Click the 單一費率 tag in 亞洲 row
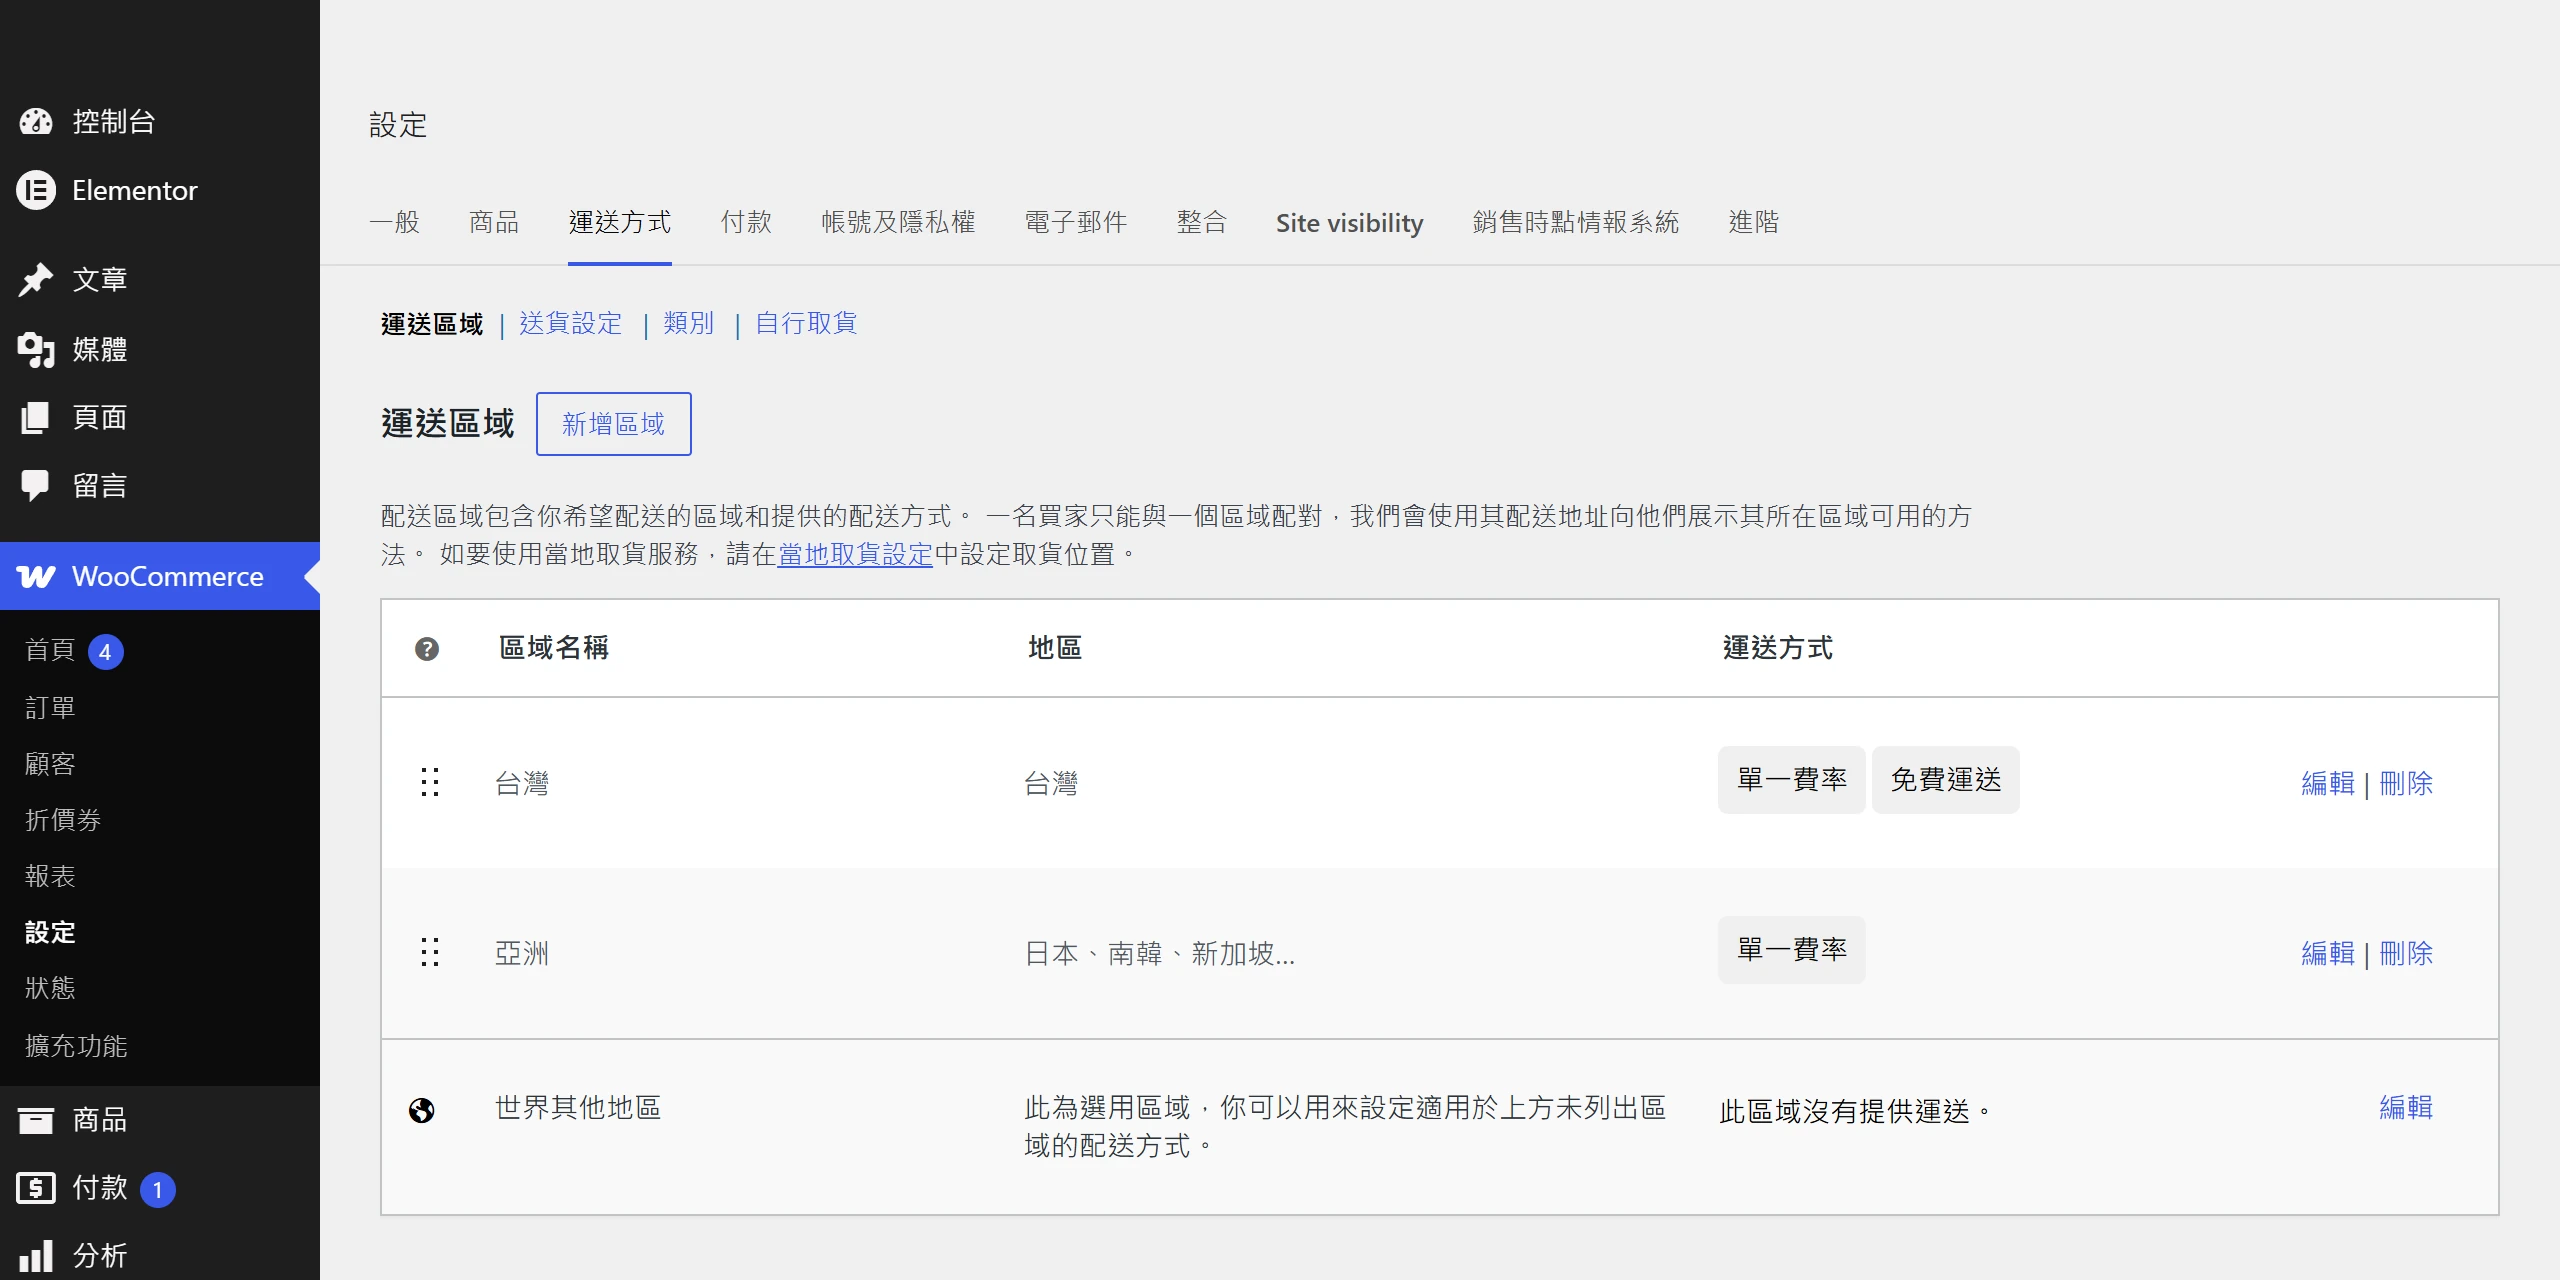The height and width of the screenshot is (1280, 2560). click(1792, 950)
